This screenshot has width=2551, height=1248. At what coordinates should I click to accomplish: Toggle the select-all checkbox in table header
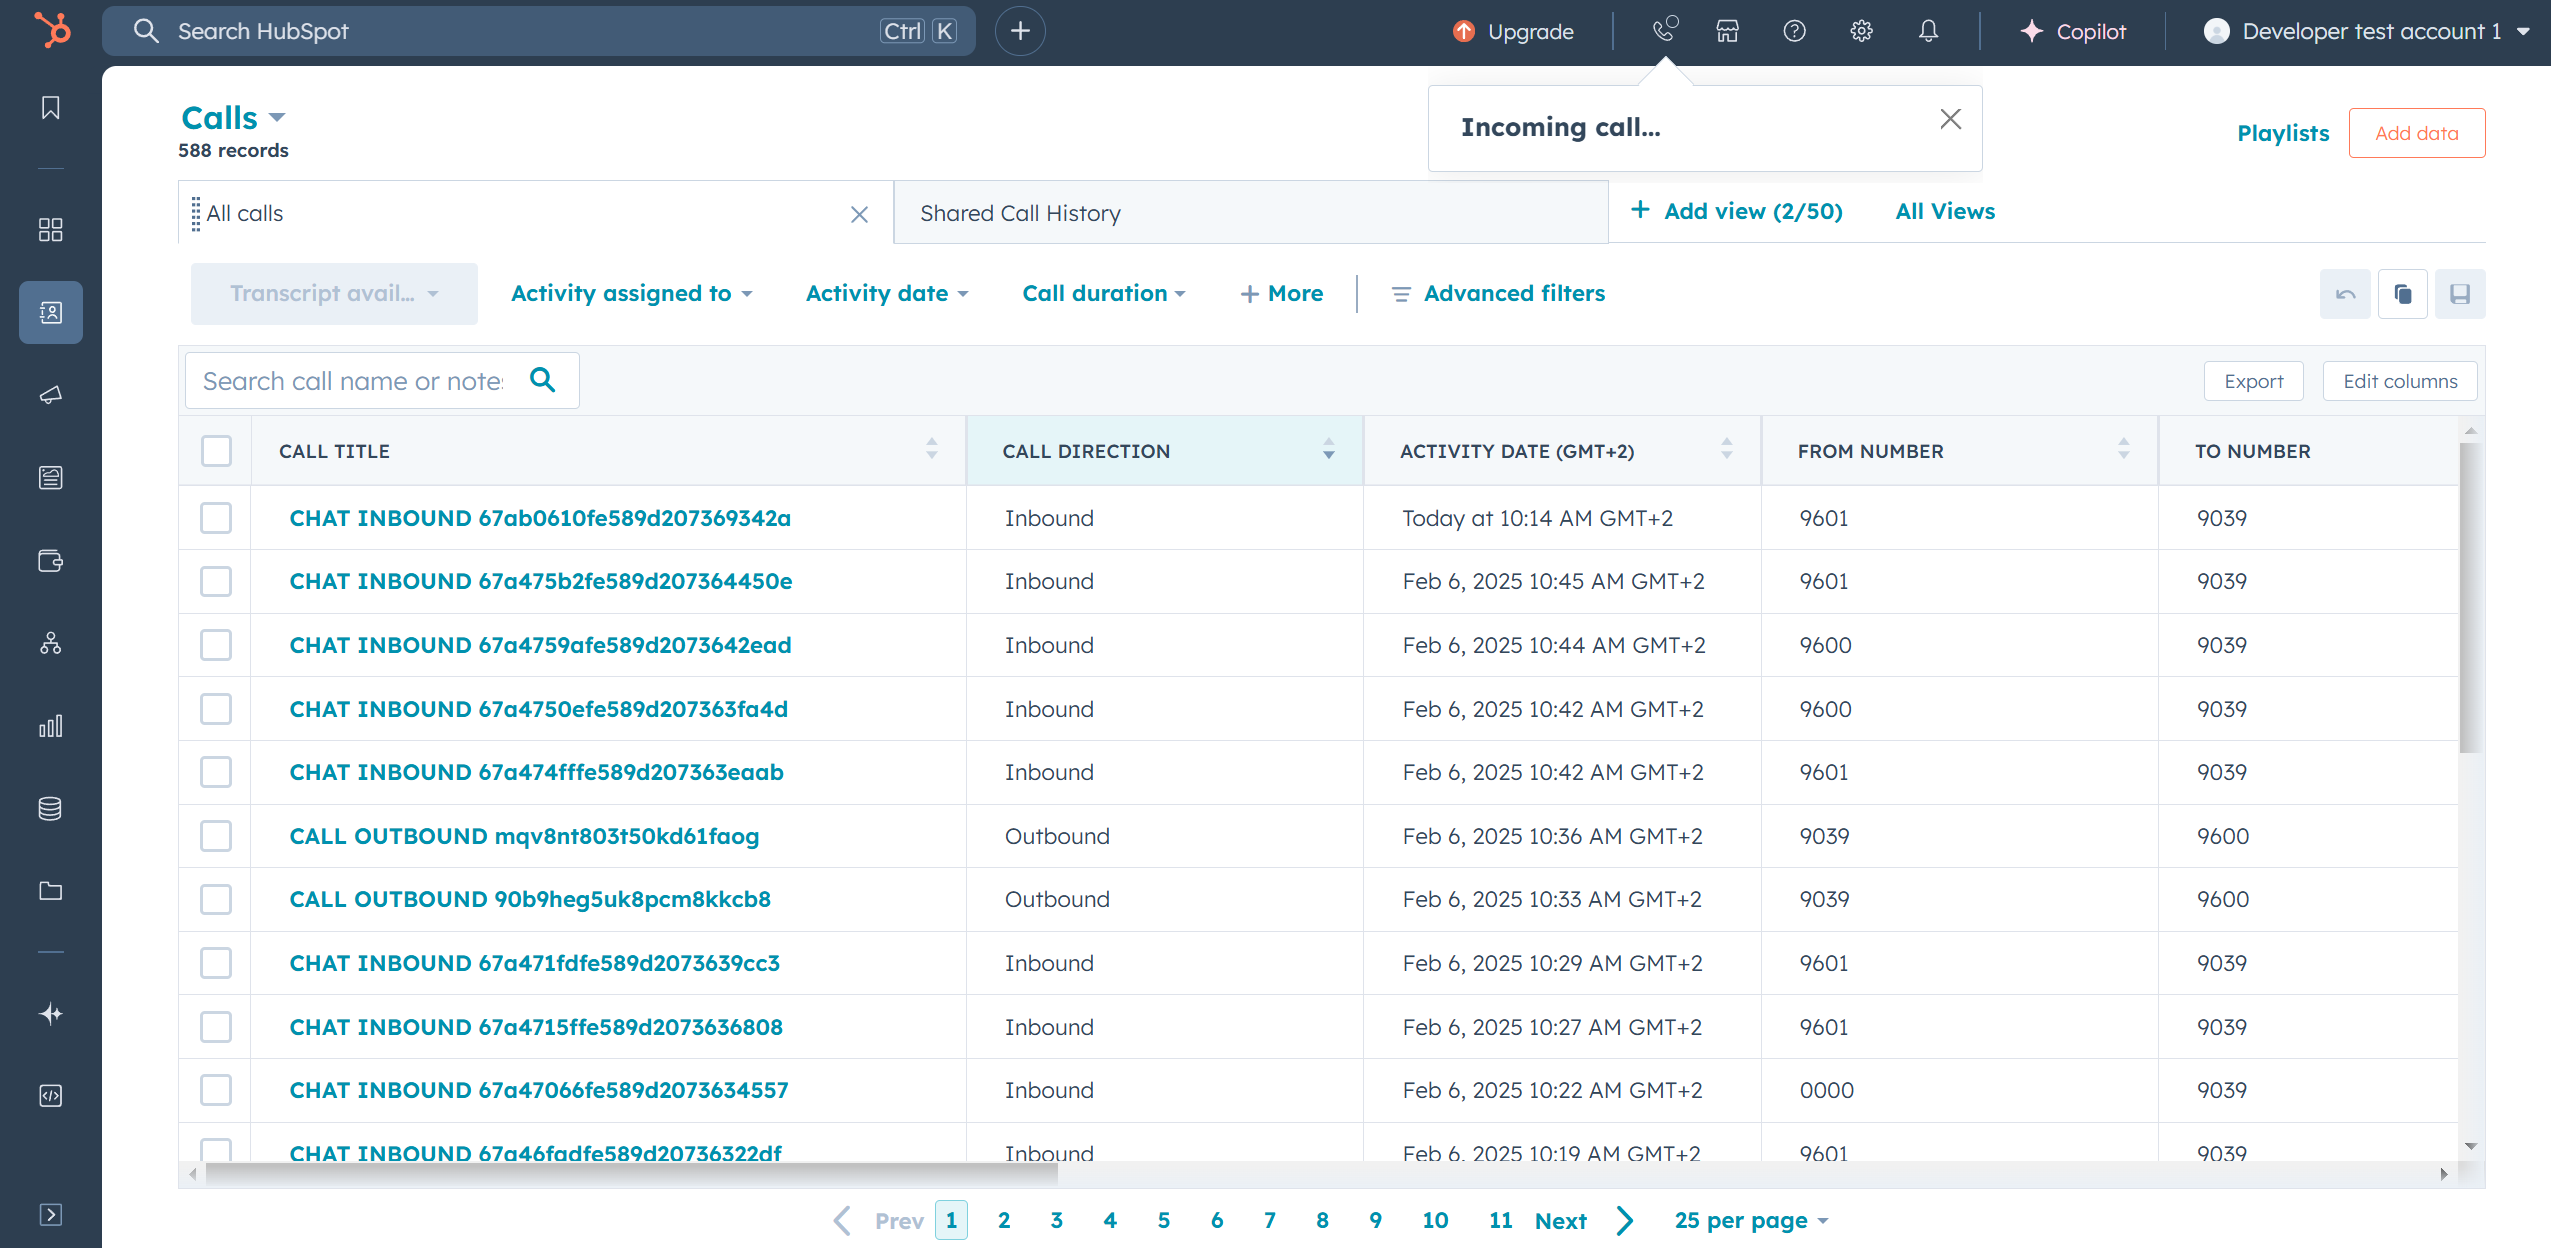(216, 451)
